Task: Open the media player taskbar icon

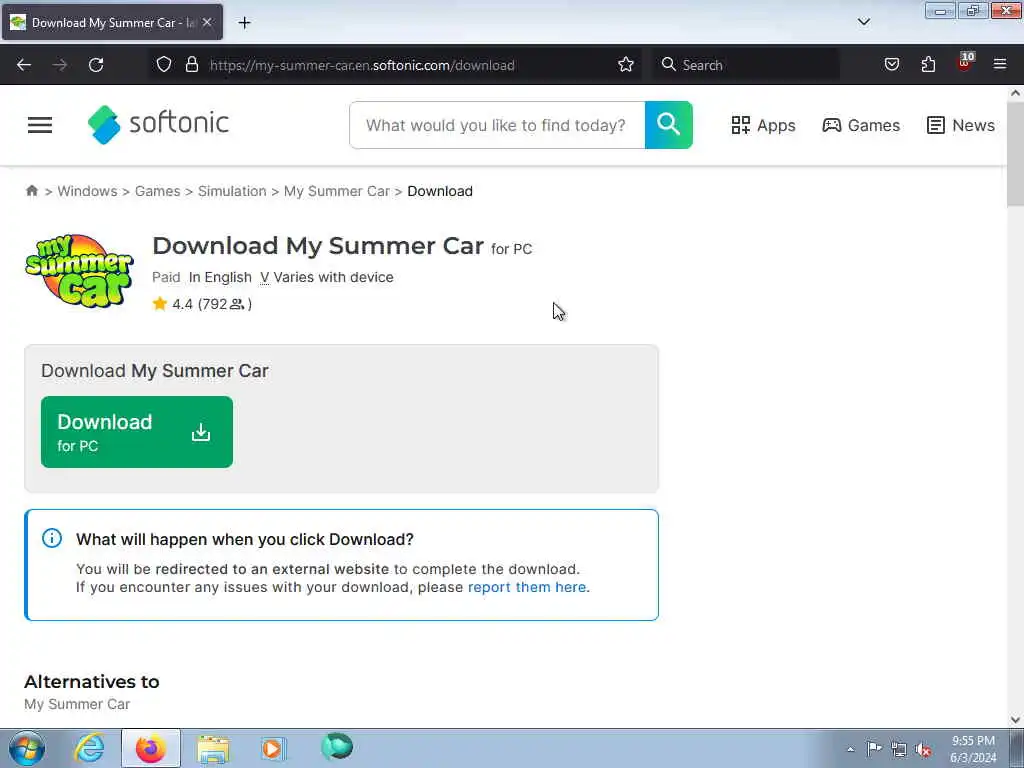Action: [273, 748]
